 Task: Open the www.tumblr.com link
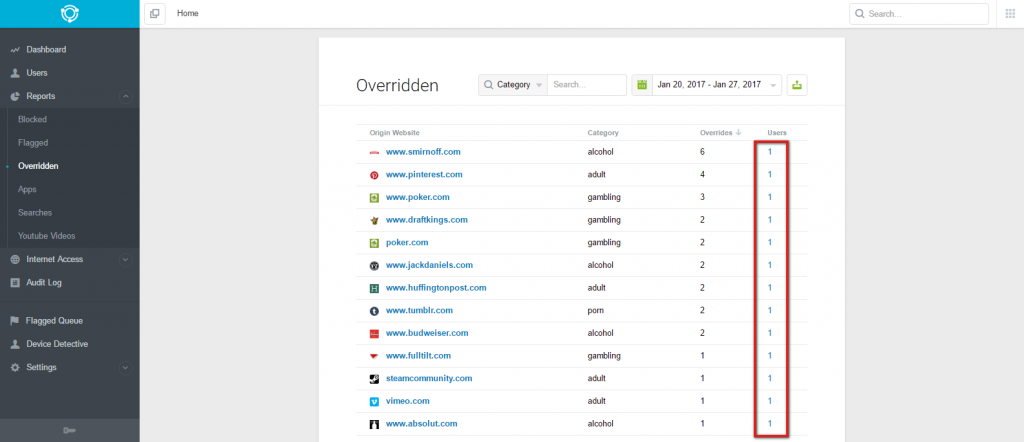click(419, 311)
